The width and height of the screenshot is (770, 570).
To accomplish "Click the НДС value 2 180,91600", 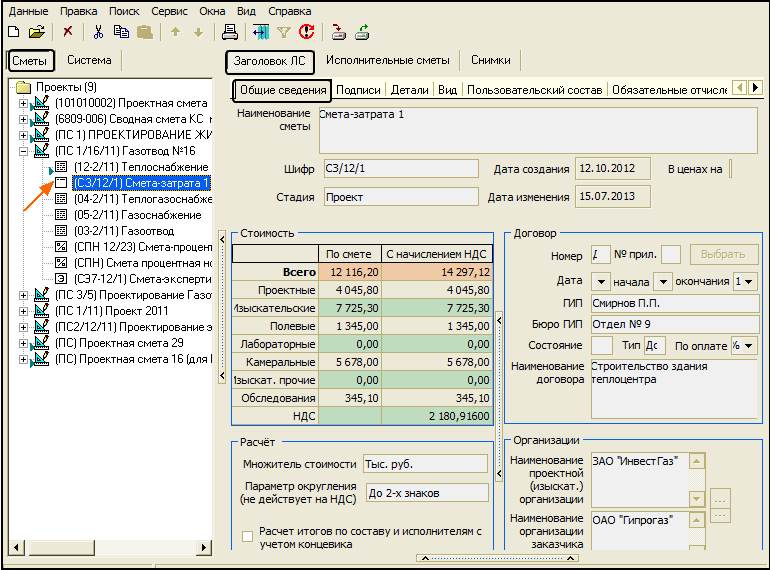I will click(437, 416).
